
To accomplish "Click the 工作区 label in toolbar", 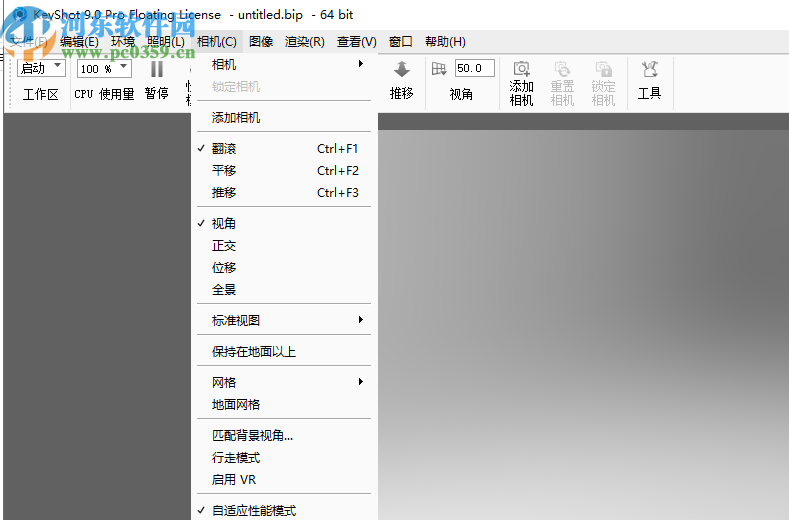I will pos(41,94).
